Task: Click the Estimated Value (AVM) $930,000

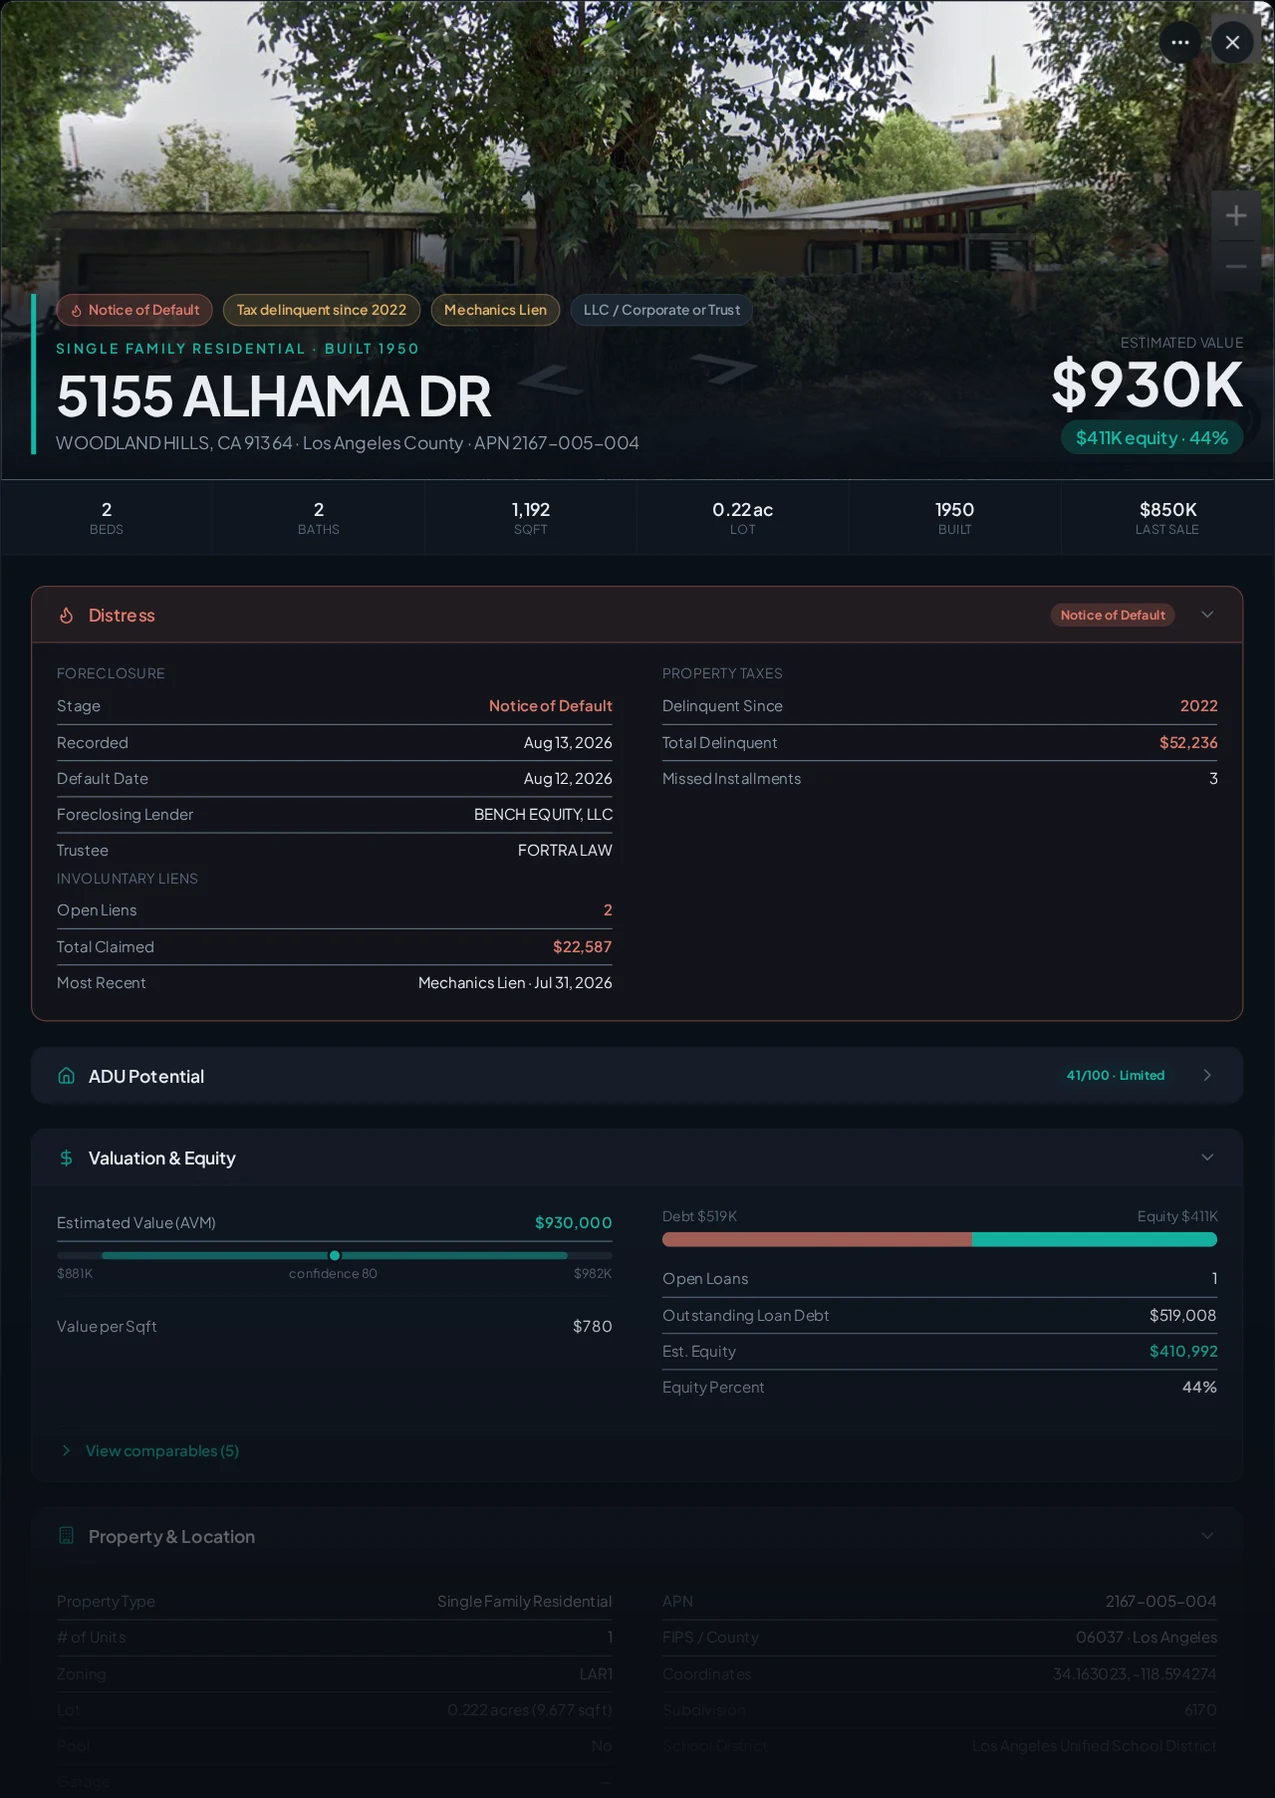Action: point(573,1223)
